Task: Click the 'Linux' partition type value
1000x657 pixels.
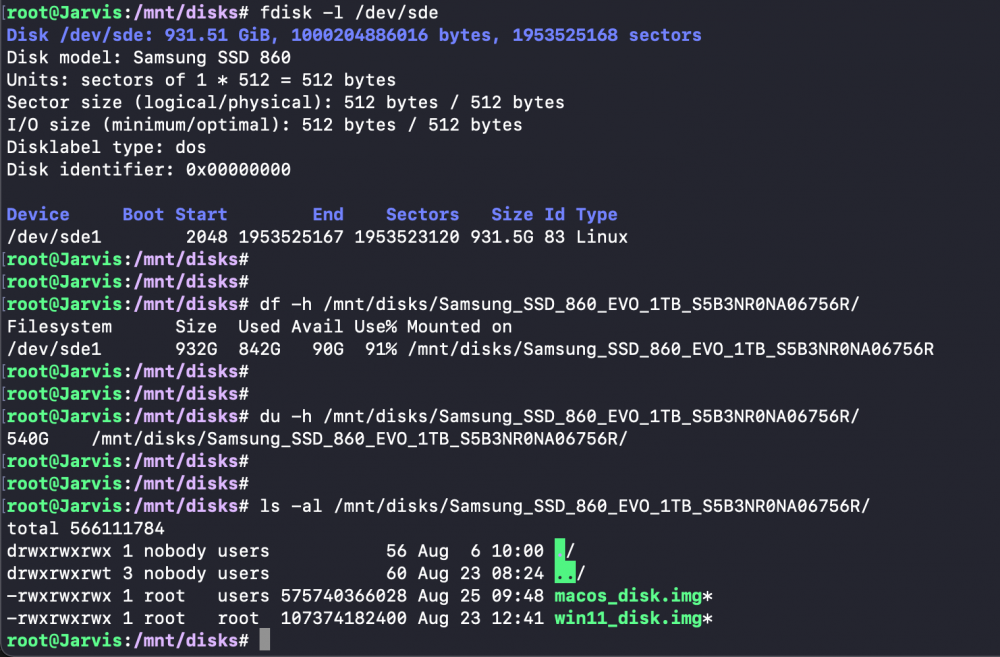Action: [601, 237]
